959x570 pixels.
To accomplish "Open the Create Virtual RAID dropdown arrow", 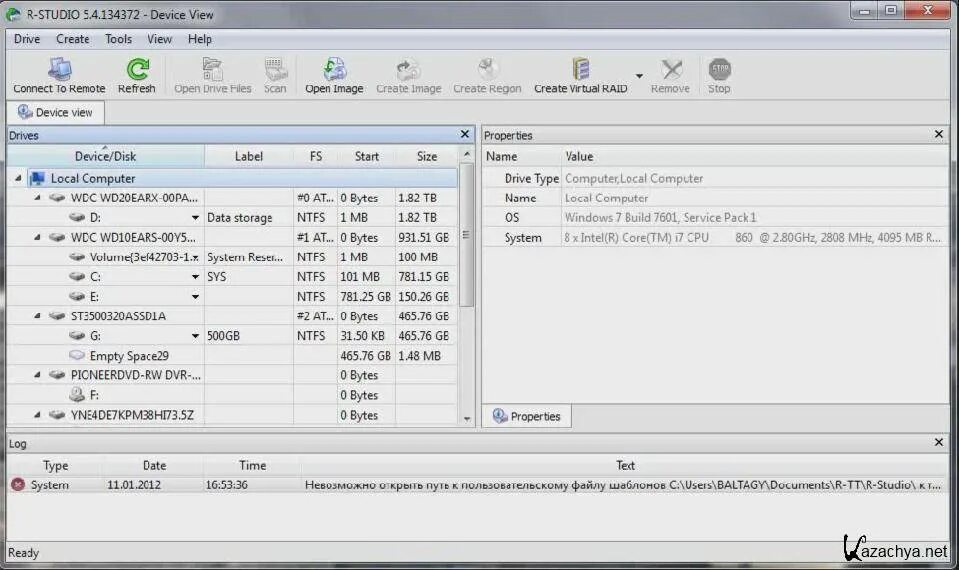I will pyautogui.click(x=639, y=76).
